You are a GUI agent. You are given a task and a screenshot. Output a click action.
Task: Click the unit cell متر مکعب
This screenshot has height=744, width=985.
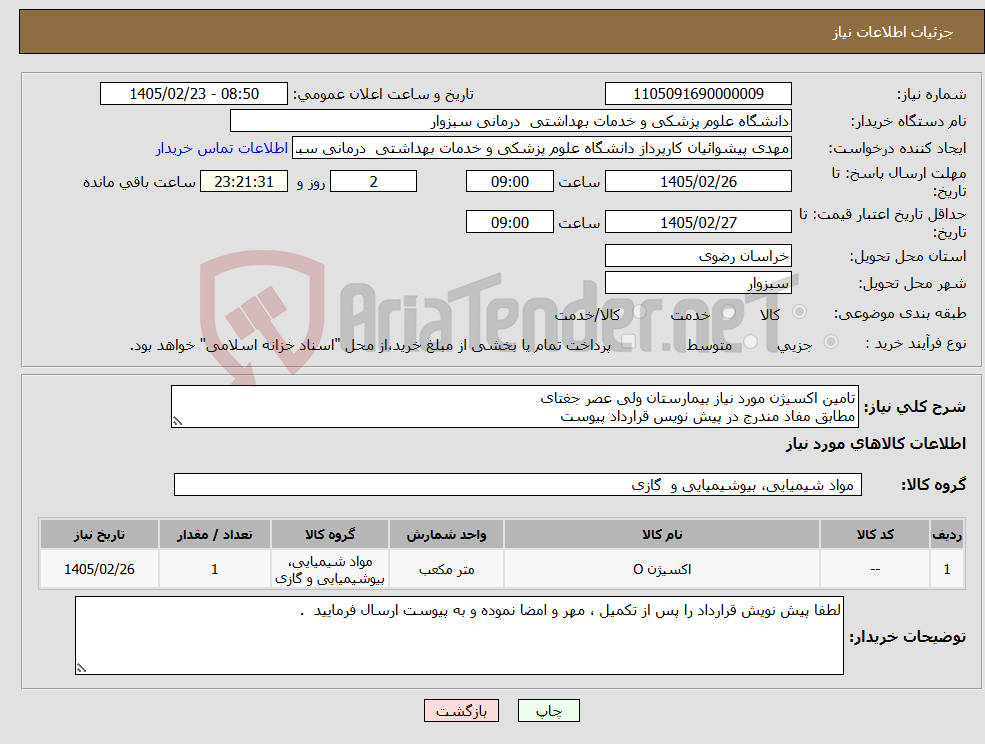[x=446, y=569]
